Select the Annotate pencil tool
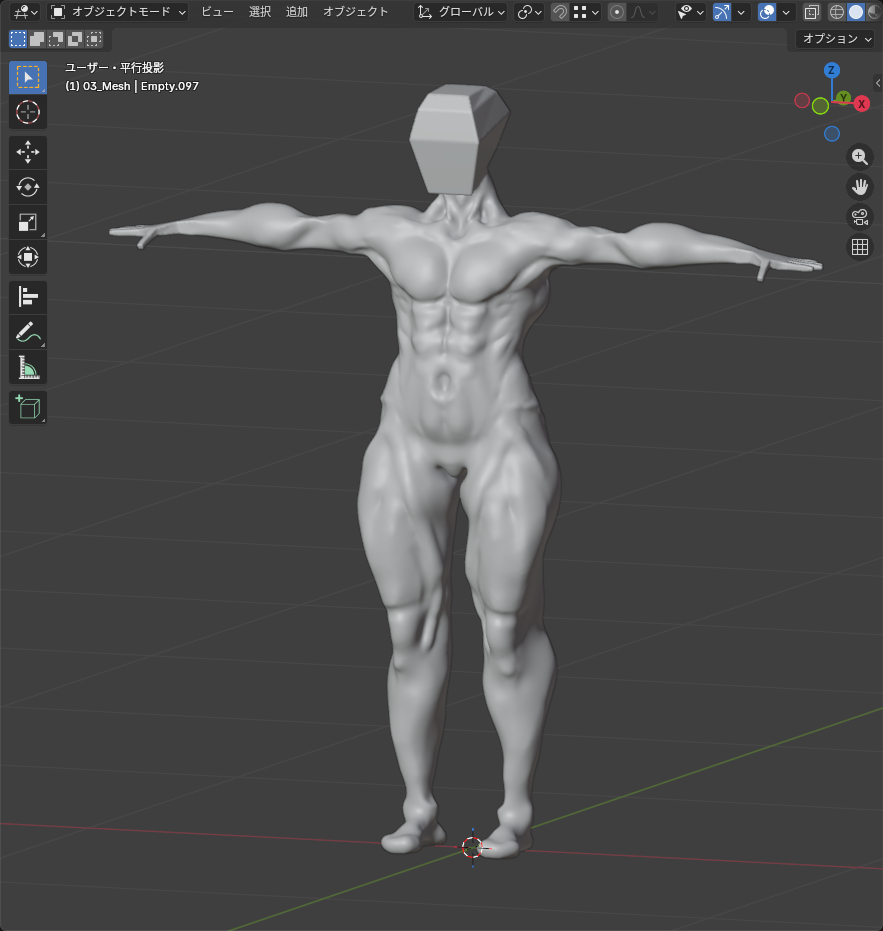 tap(28, 332)
